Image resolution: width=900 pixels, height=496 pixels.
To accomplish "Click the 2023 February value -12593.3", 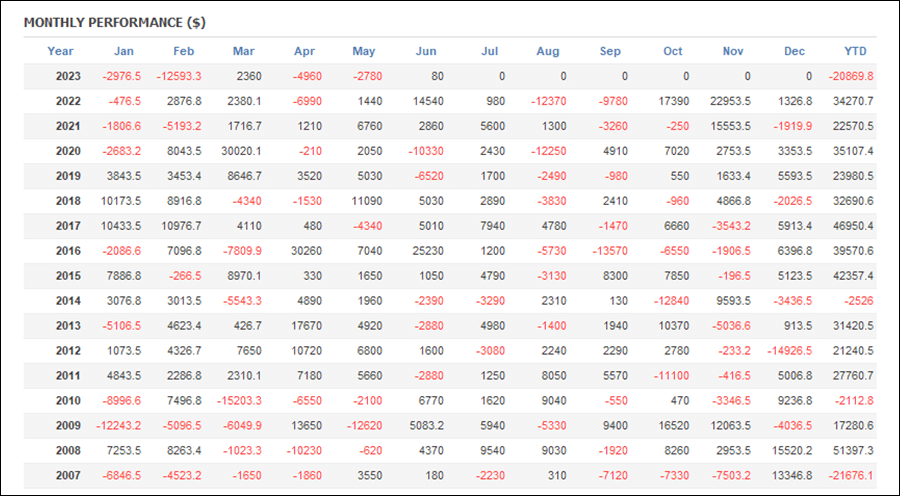I will click(x=179, y=76).
